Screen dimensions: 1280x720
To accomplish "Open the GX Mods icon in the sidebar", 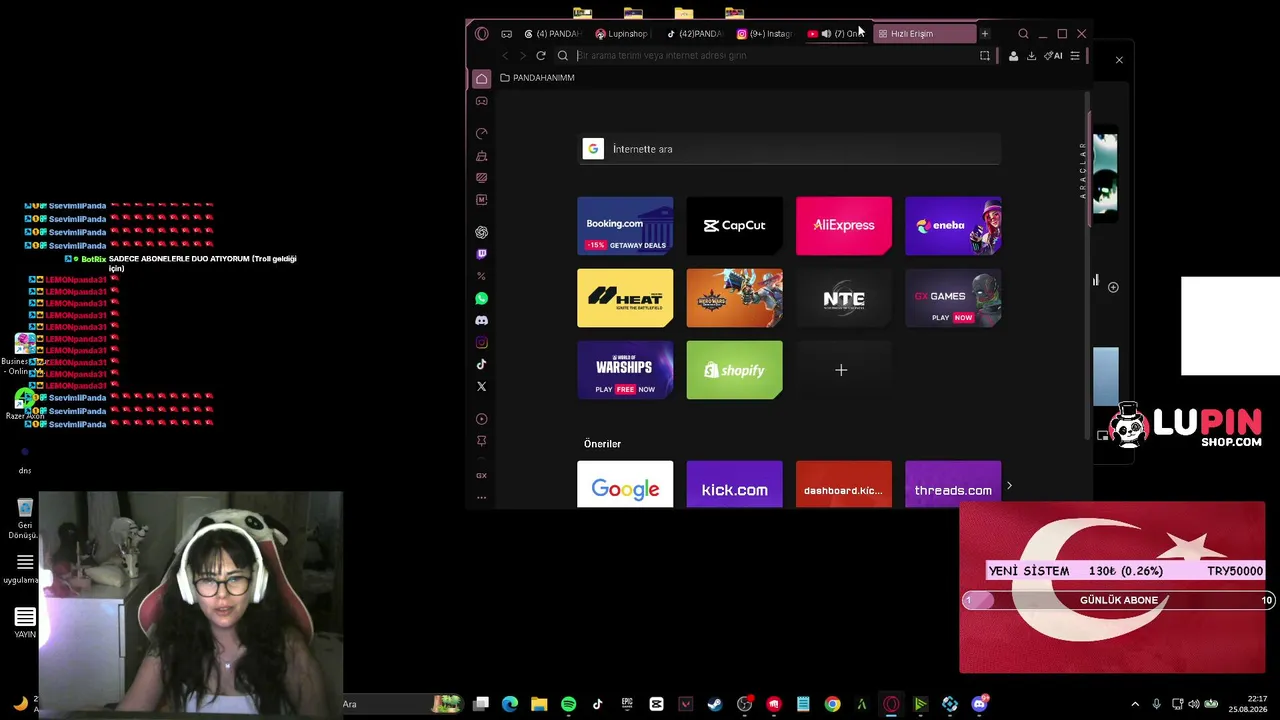I will [x=482, y=200].
